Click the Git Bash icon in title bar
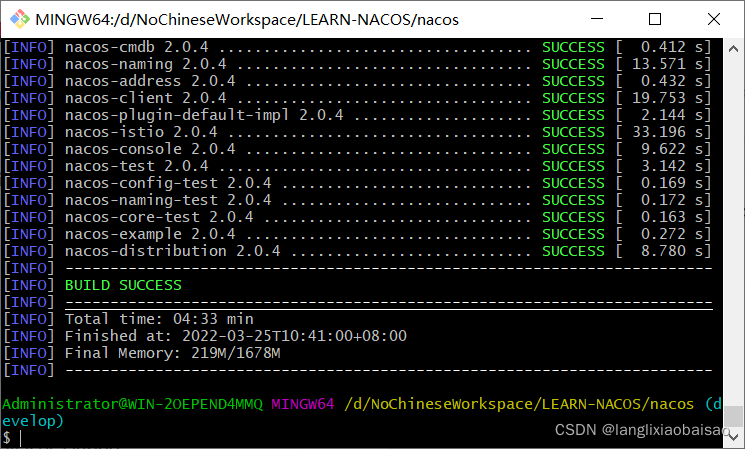Viewport: 745px width, 449px height. tap(20, 19)
